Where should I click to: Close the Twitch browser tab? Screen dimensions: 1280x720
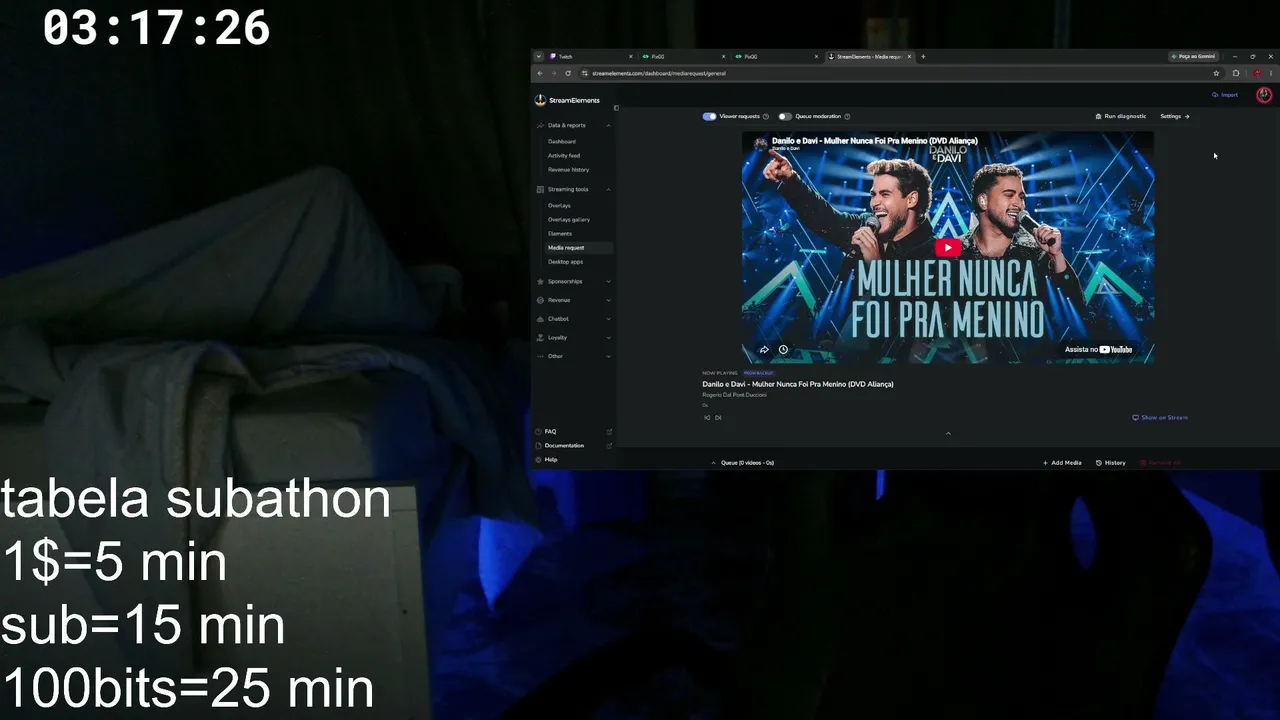tap(631, 57)
